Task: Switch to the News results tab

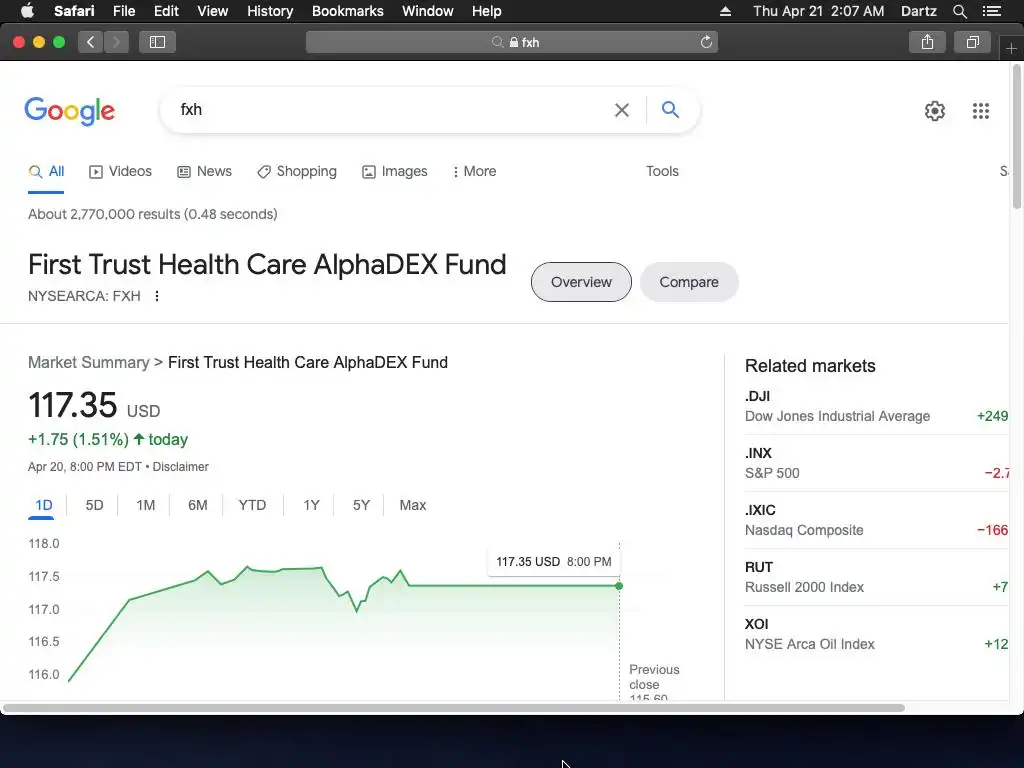Action: pyautogui.click(x=204, y=171)
